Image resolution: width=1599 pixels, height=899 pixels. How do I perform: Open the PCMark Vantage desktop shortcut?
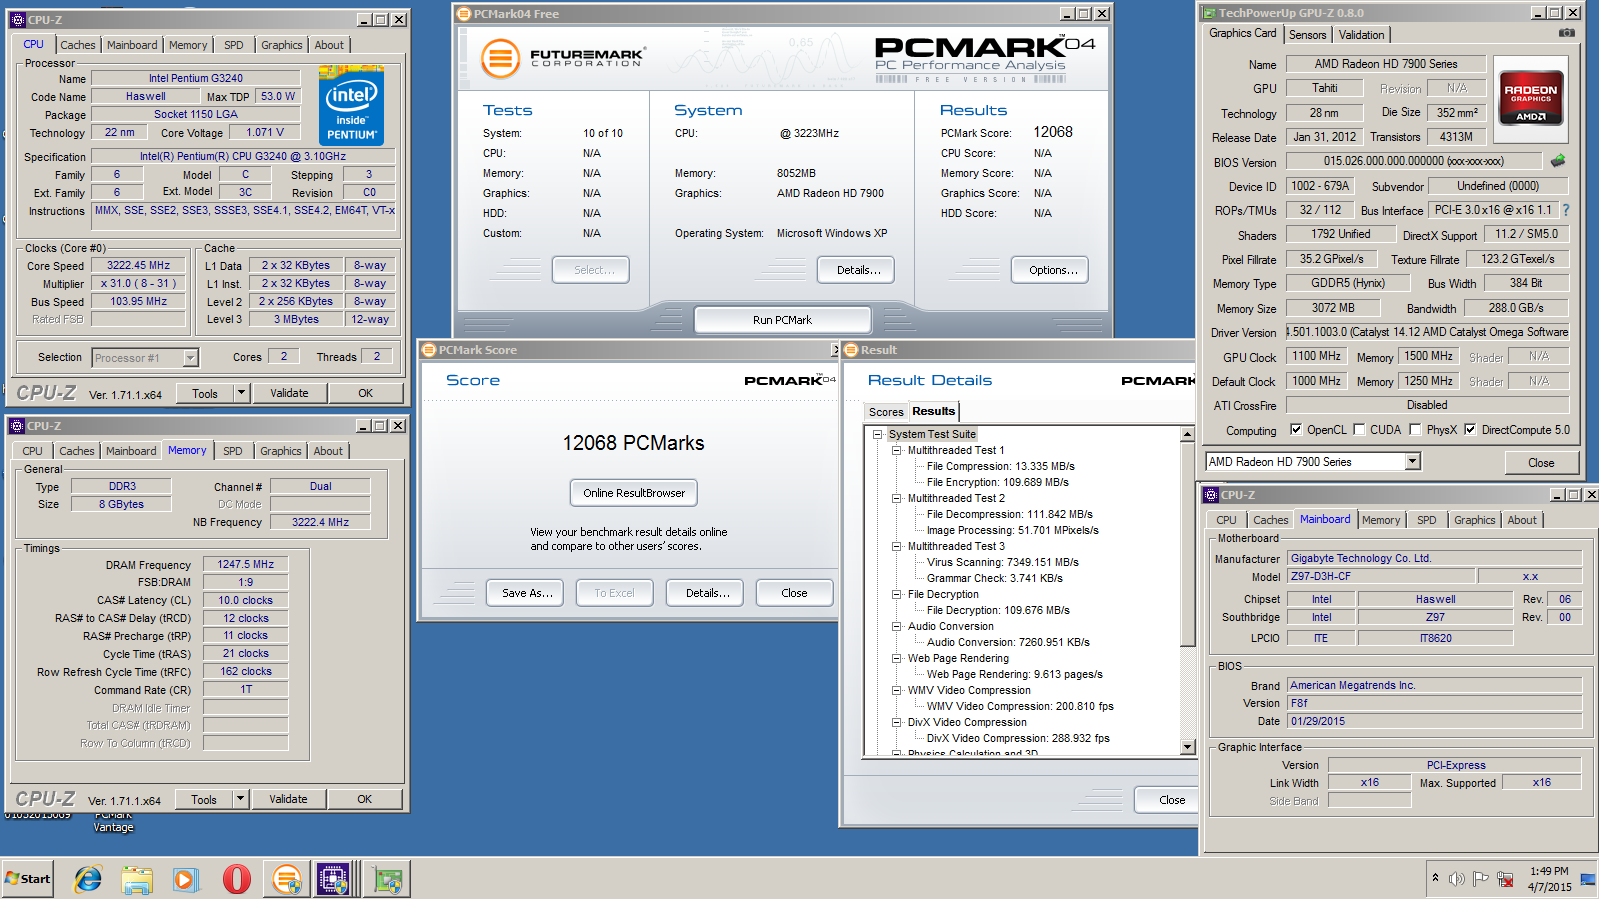tap(113, 821)
